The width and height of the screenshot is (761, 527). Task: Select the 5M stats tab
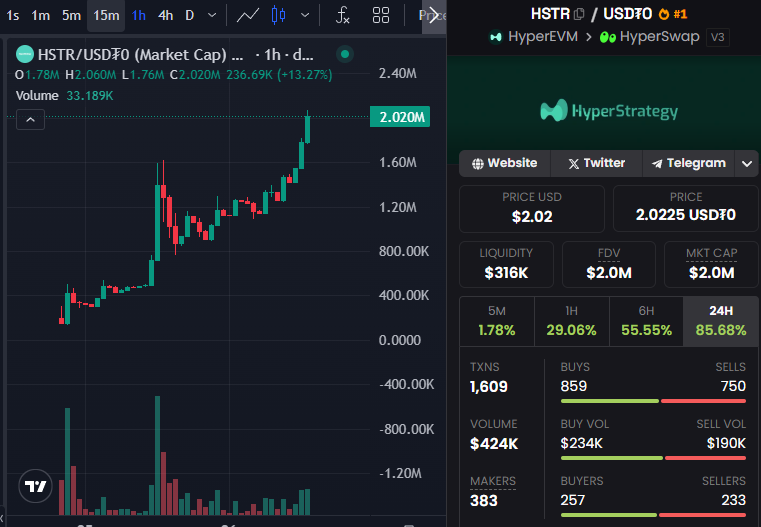click(496, 321)
